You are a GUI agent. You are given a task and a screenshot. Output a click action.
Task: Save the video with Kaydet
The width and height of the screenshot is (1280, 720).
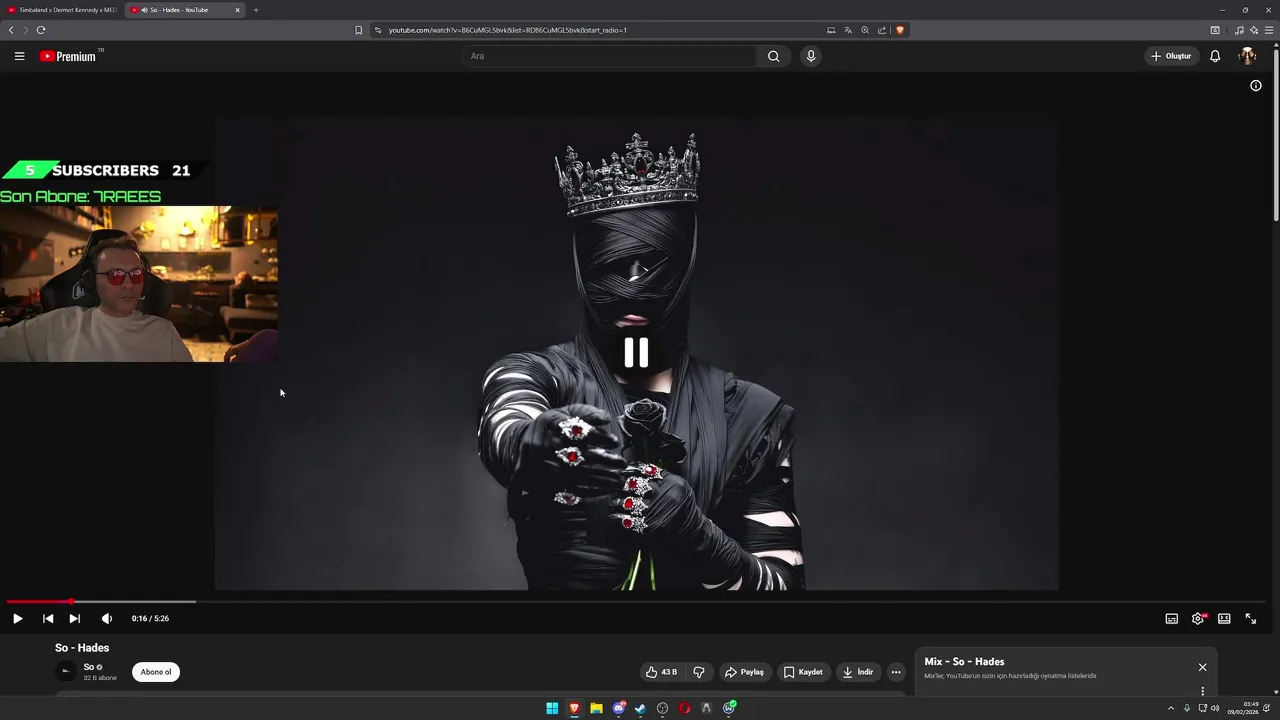803,672
